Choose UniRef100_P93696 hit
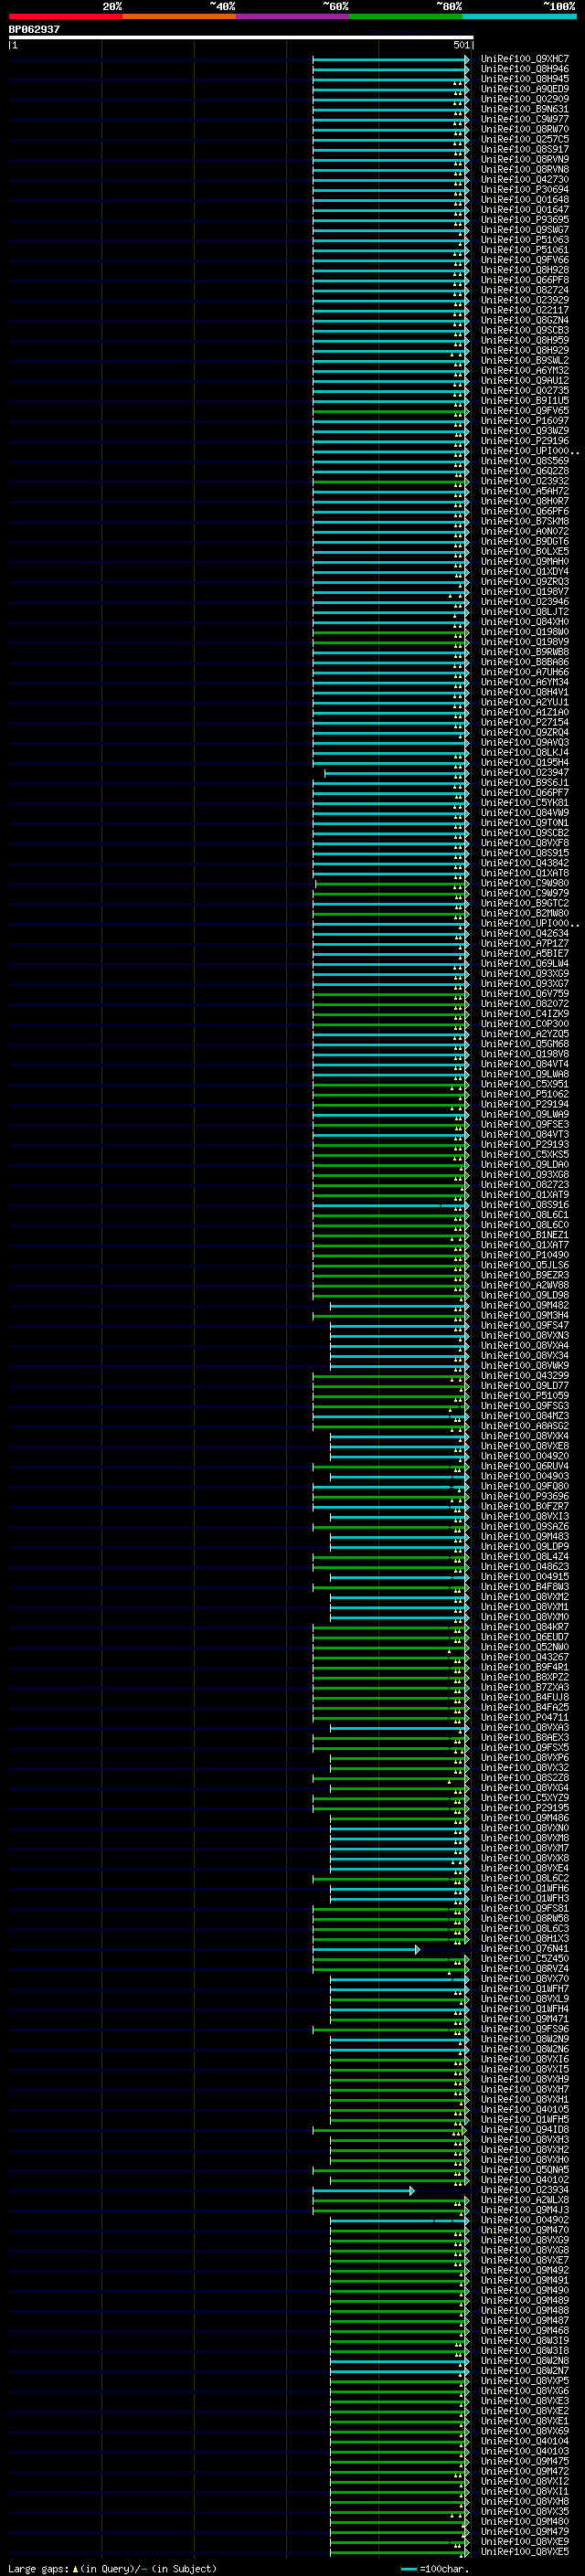585x2576 pixels. (x=525, y=1496)
